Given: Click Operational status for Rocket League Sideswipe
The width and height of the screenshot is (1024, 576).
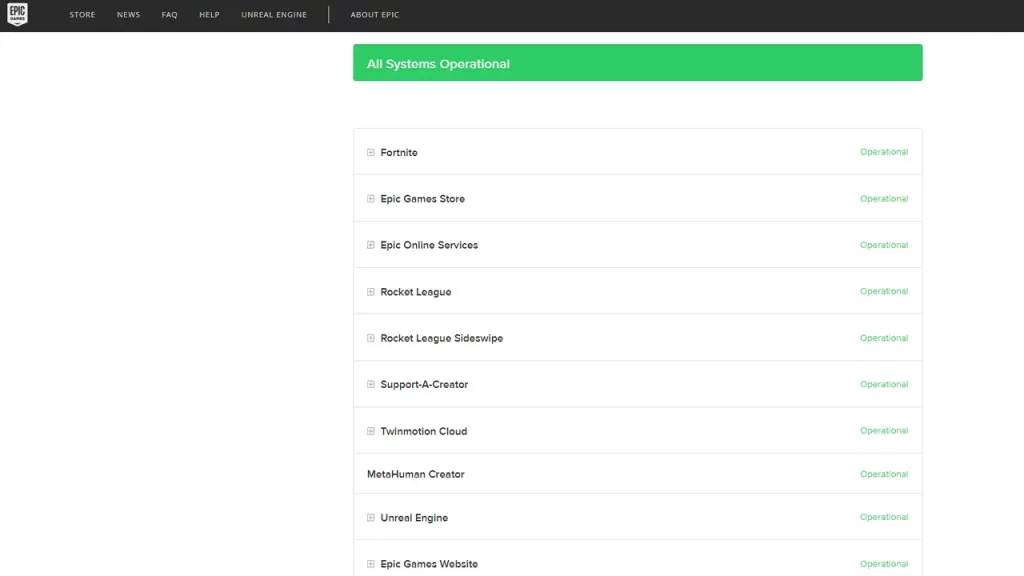Looking at the screenshot, I should (884, 338).
